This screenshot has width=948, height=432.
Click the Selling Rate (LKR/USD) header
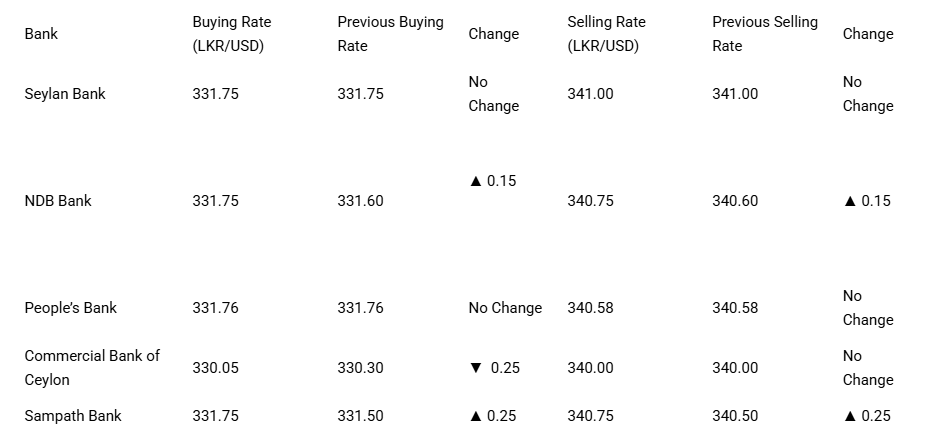coord(606,34)
